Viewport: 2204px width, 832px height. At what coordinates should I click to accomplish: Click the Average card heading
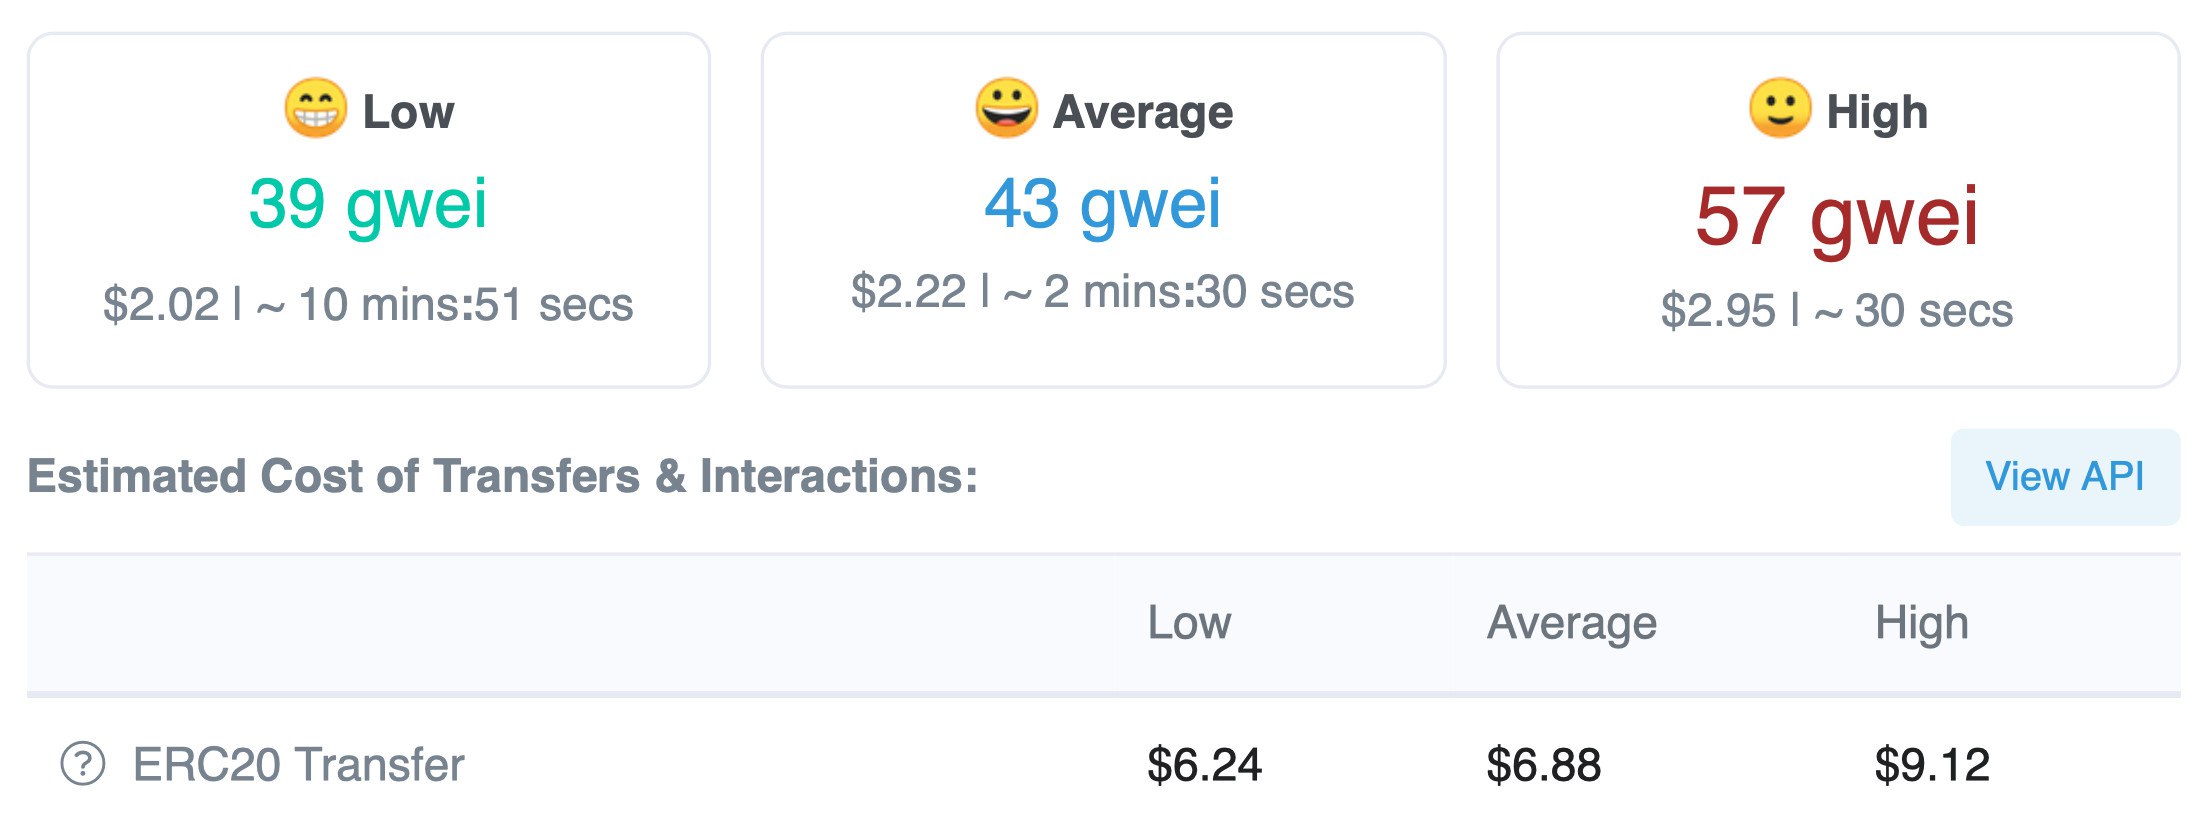tap(1143, 112)
